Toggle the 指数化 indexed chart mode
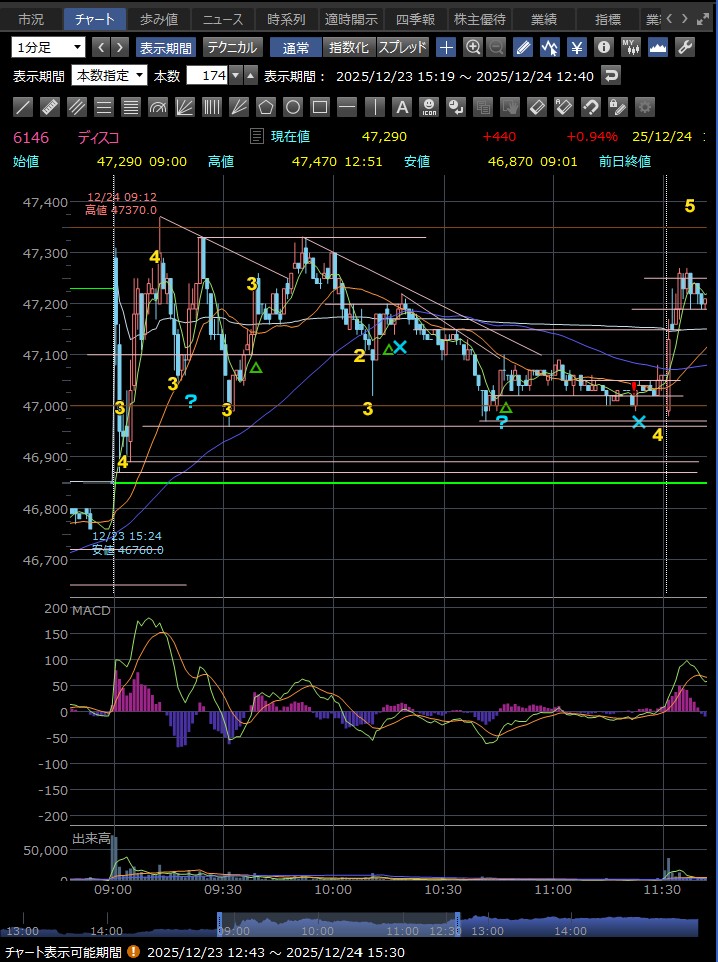 tap(348, 47)
